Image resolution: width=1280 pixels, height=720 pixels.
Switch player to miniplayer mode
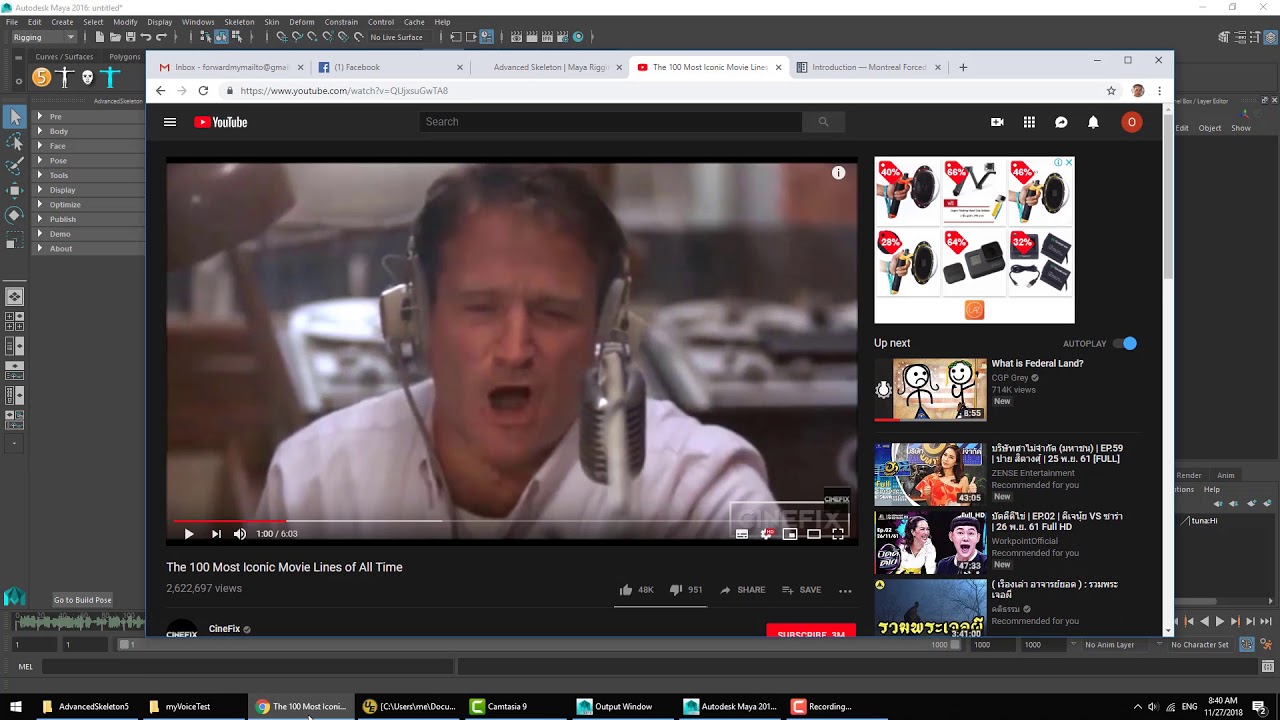pyautogui.click(x=790, y=534)
